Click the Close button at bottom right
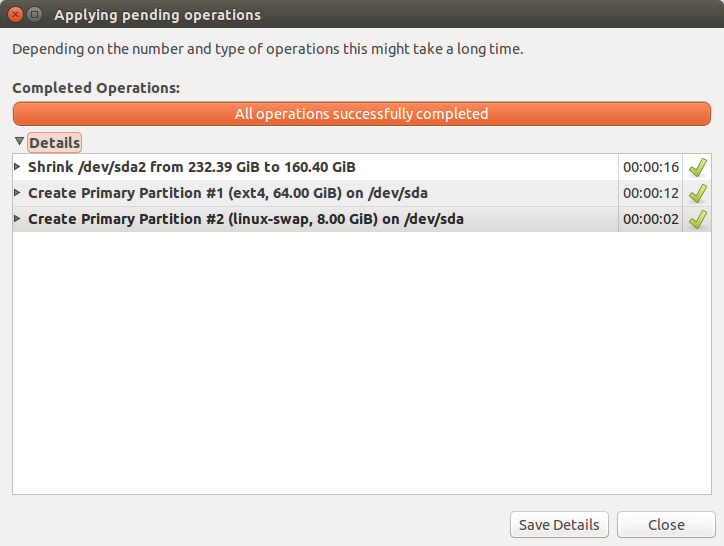 click(x=666, y=524)
